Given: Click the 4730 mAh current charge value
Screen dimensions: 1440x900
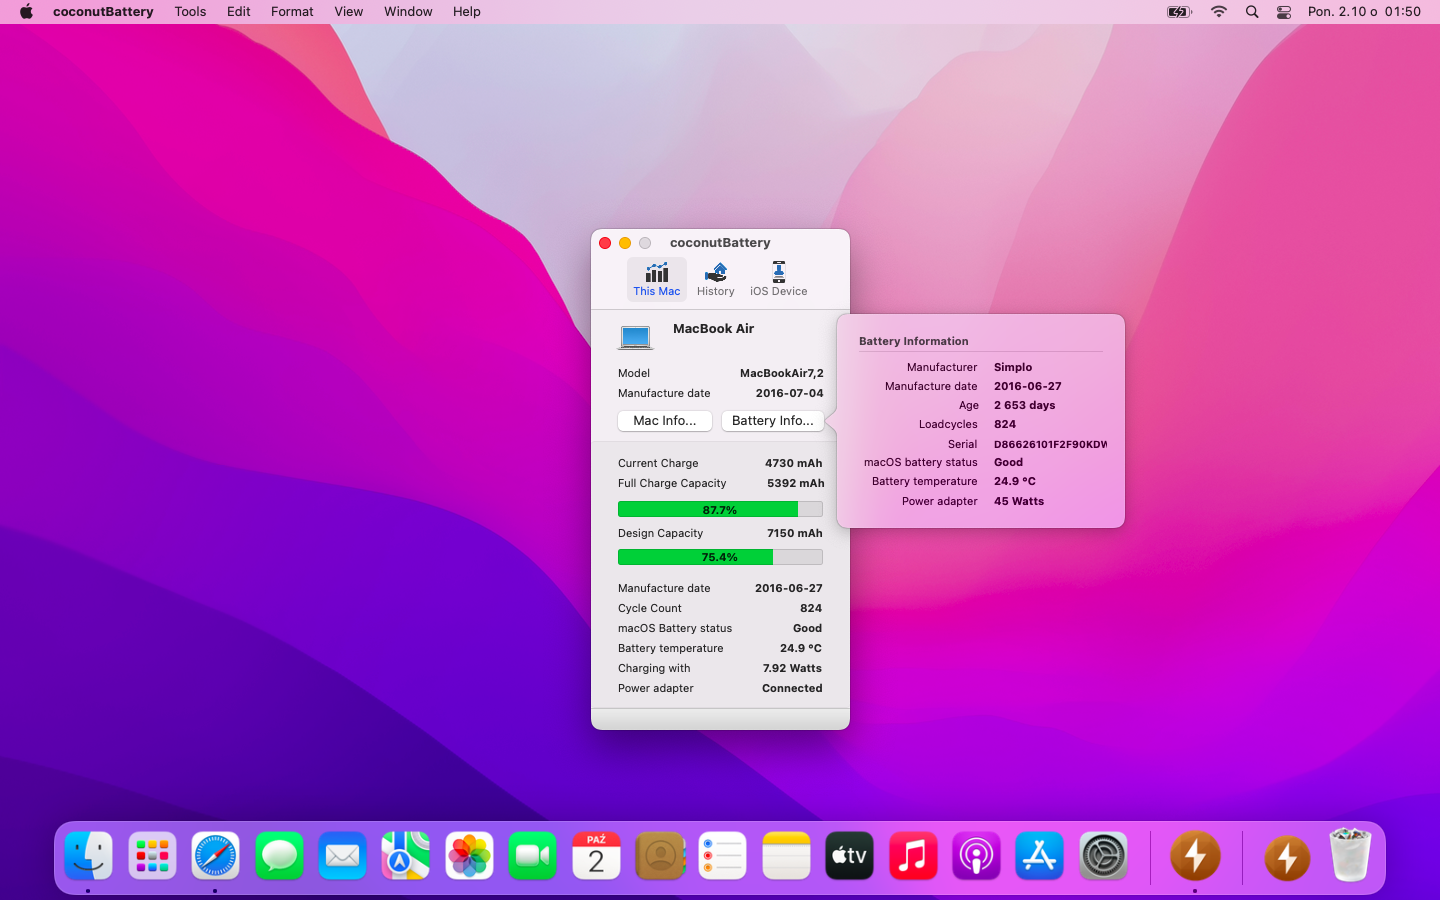Looking at the screenshot, I should tap(794, 463).
